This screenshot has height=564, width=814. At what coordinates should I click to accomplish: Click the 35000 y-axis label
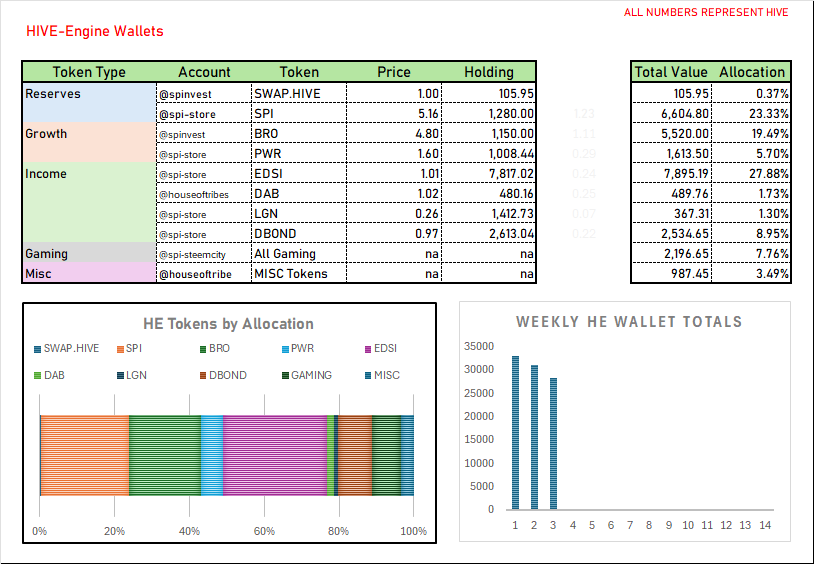tap(479, 346)
